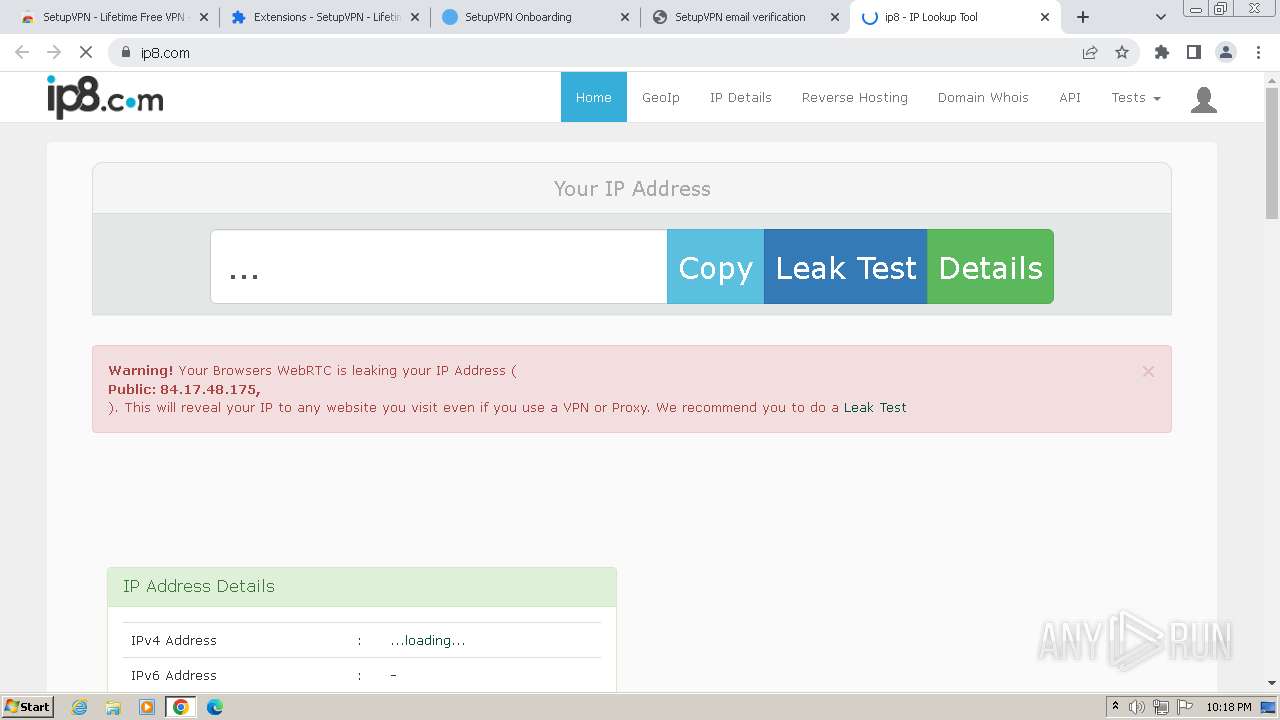Open the Home navigation item

click(594, 97)
